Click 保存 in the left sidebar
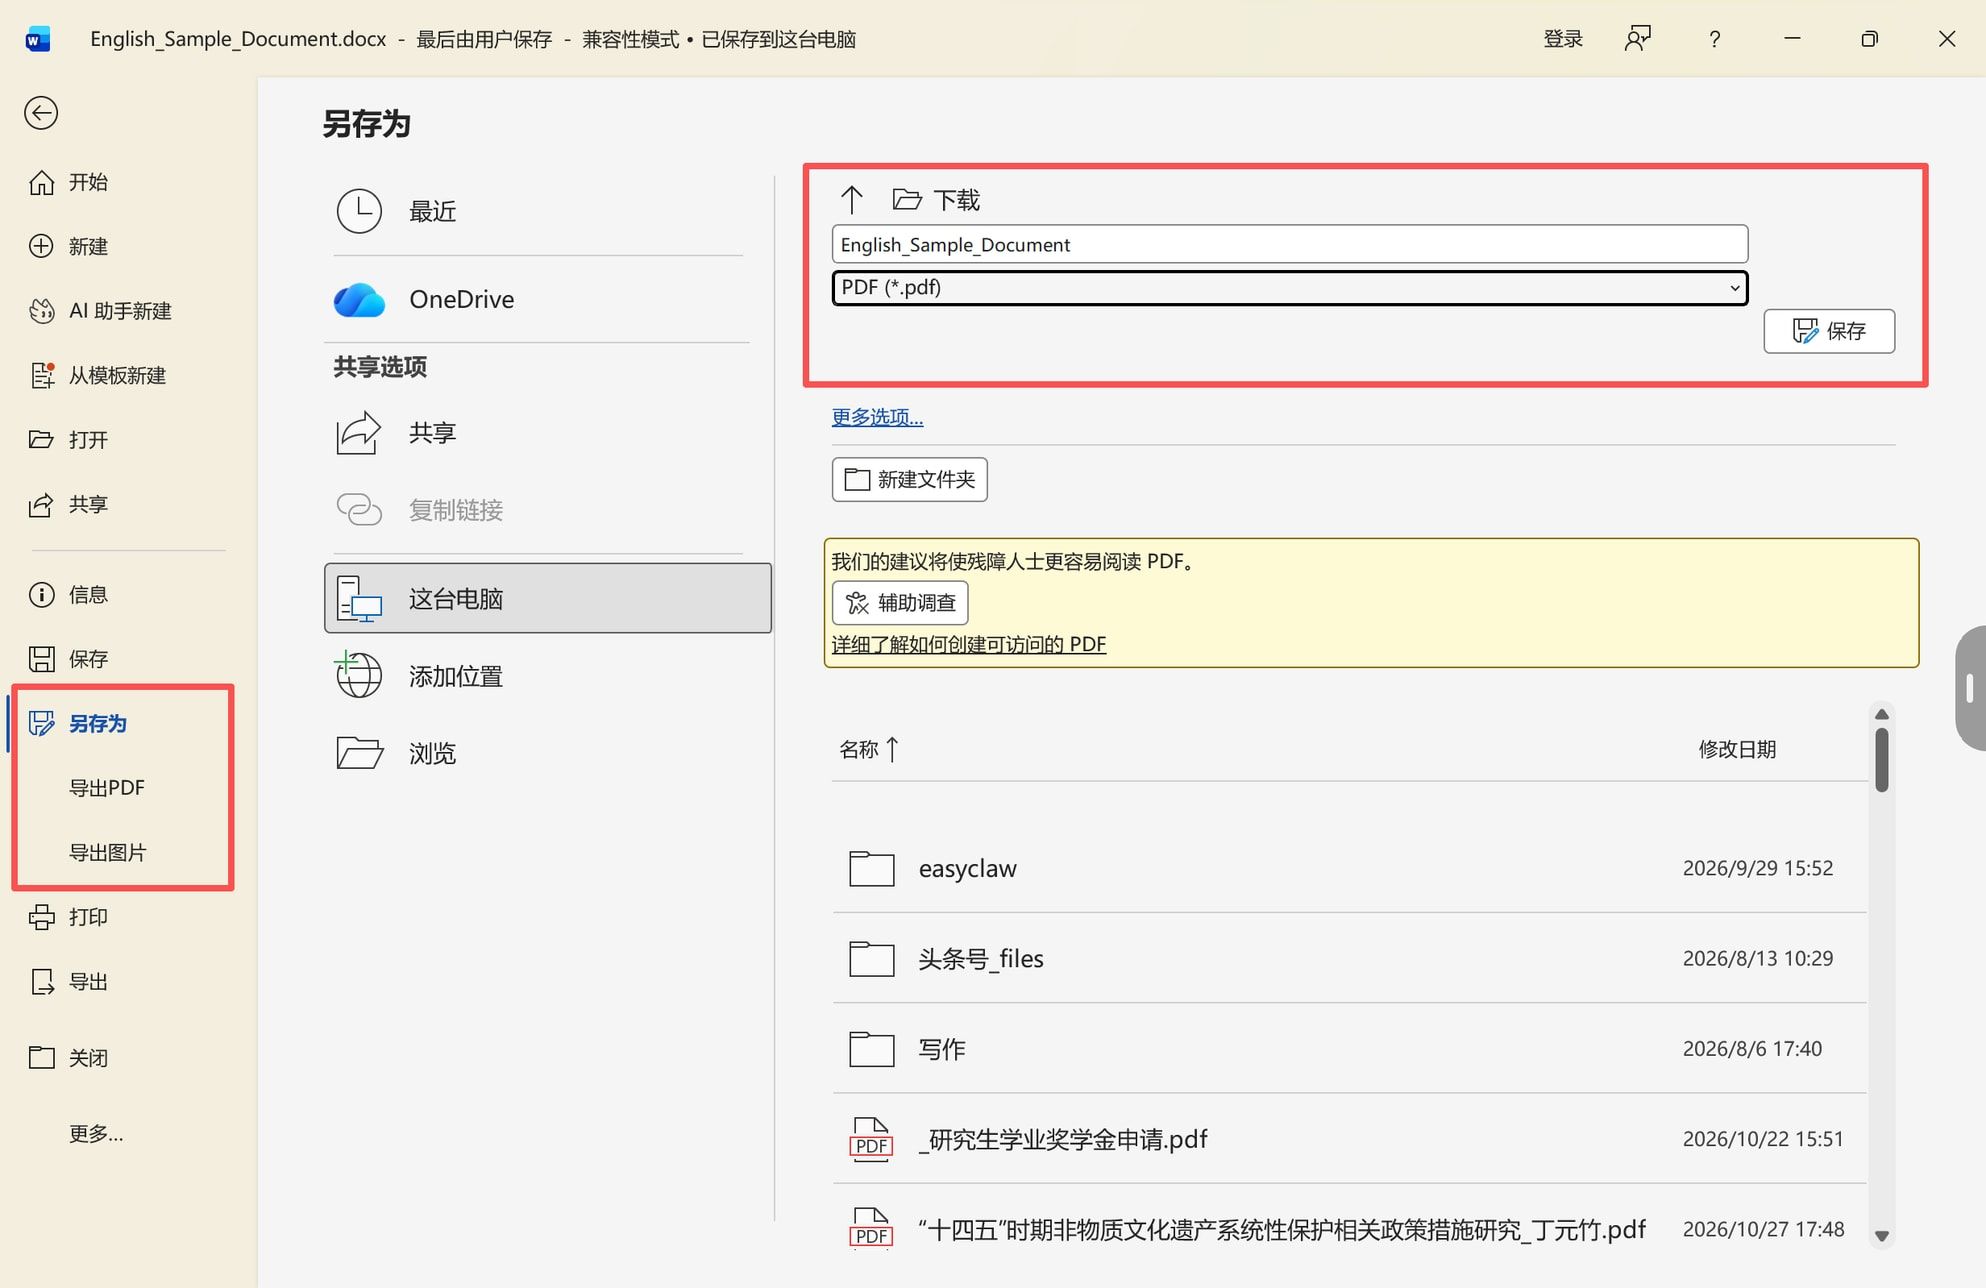1986x1288 pixels. 68,659
